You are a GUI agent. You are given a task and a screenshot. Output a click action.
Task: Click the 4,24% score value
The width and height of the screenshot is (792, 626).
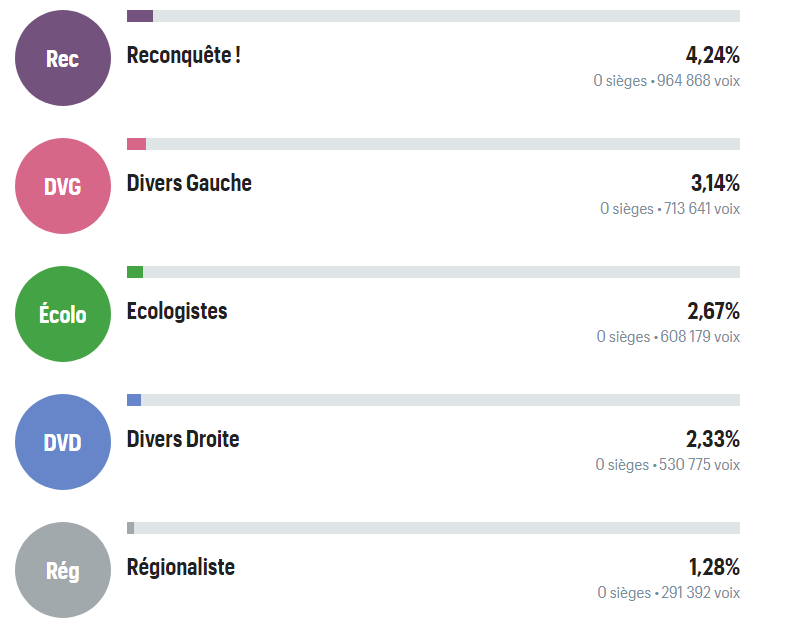(x=712, y=55)
